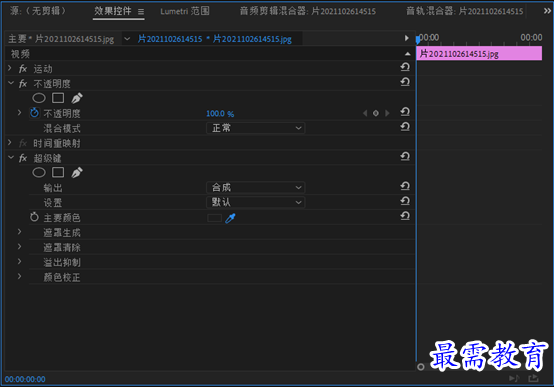Viewport: 554px width, 387px height.
Task: Create an ellipse mask under 超级键
Action: [x=39, y=172]
